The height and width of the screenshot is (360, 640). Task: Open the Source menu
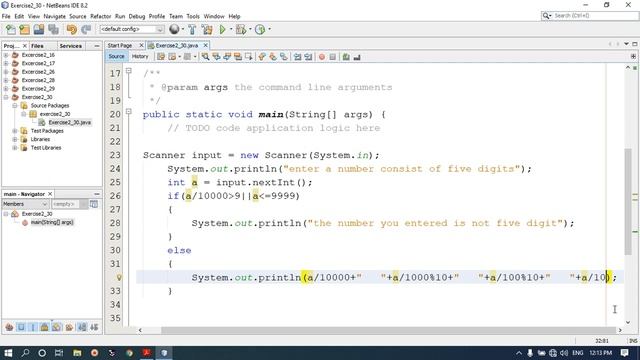78,16
